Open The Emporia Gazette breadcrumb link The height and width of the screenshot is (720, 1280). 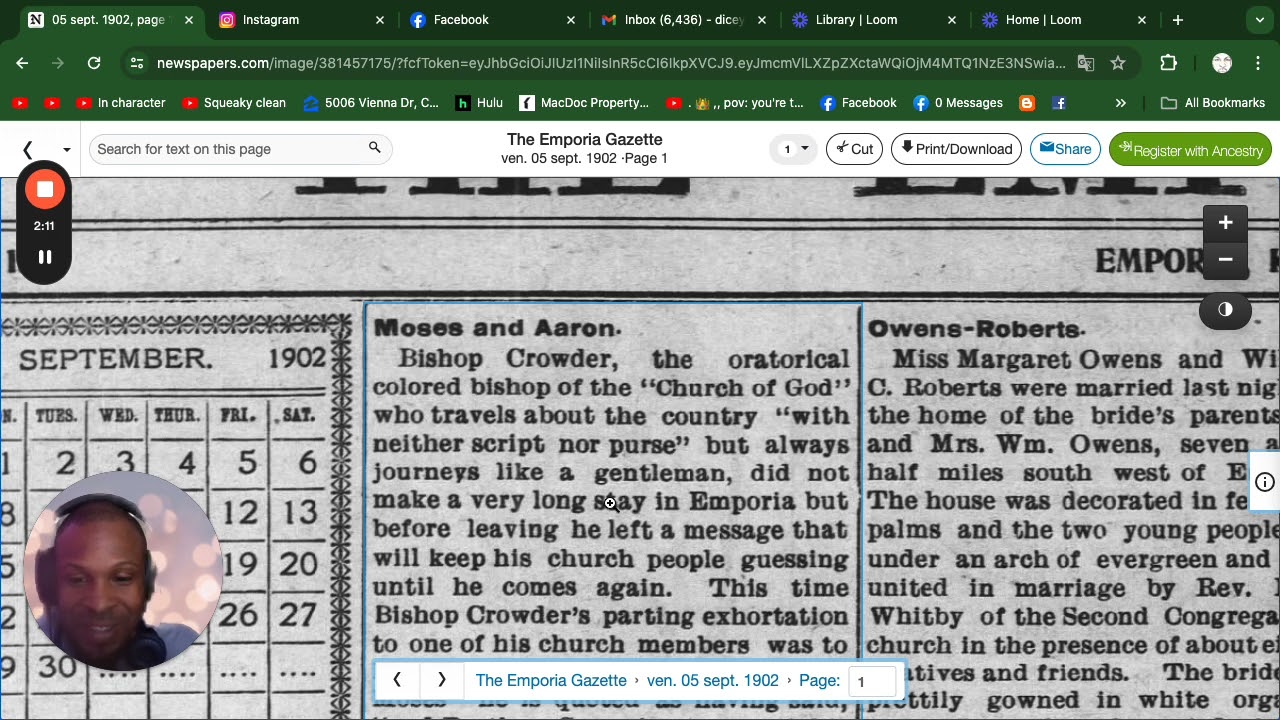tap(551, 680)
